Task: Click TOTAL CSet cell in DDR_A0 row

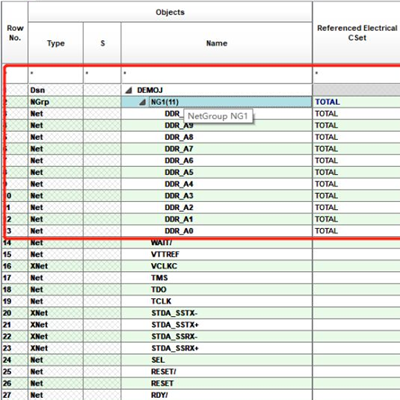Action: [356, 231]
